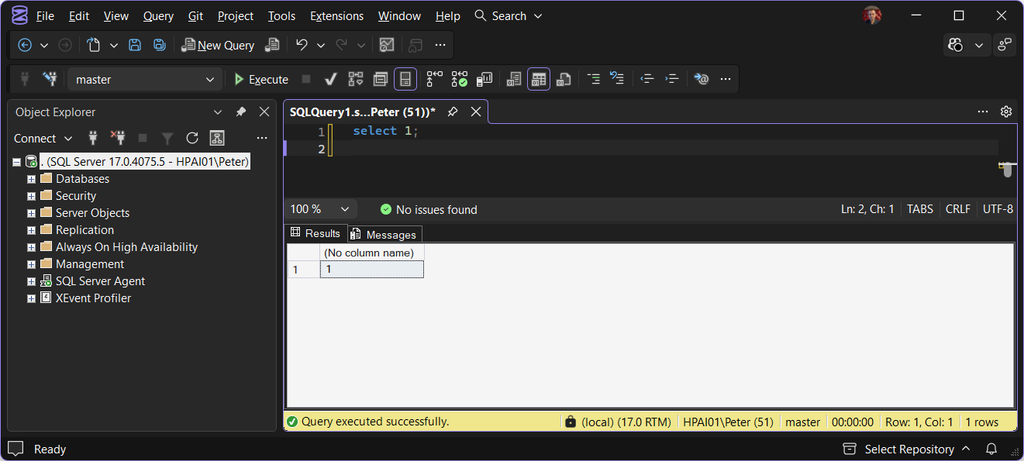Click the New Query button
The image size is (1024, 461).
coord(217,45)
